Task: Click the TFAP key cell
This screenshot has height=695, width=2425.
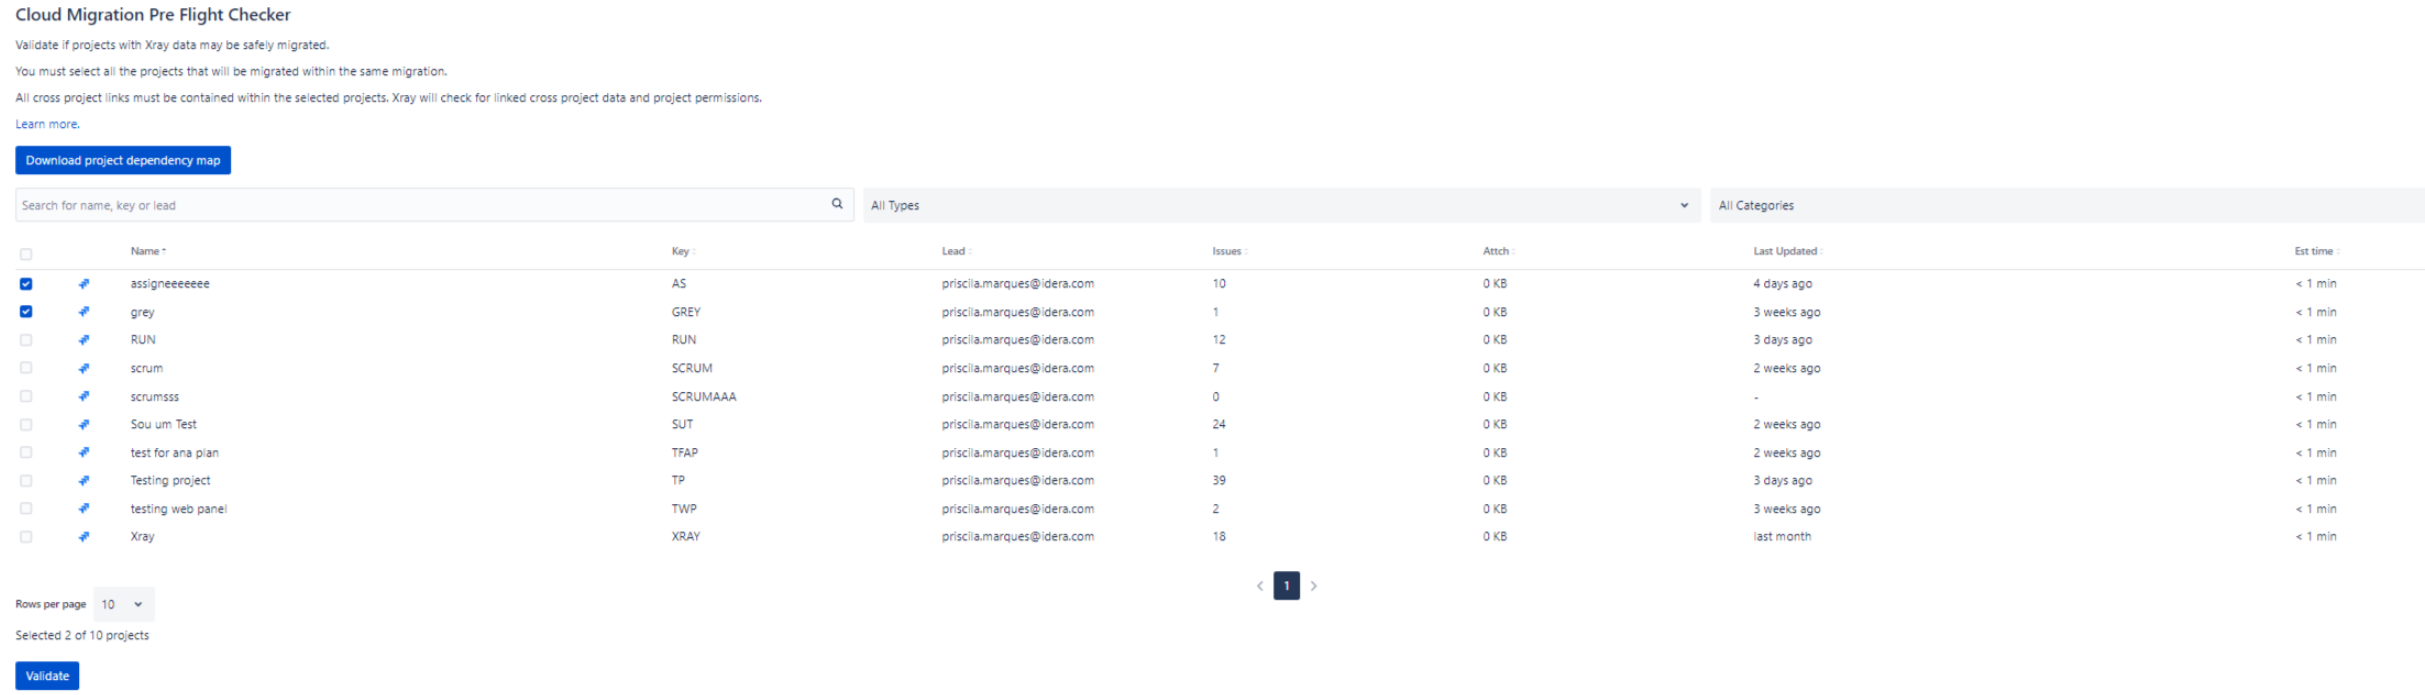Action: pyautogui.click(x=685, y=452)
